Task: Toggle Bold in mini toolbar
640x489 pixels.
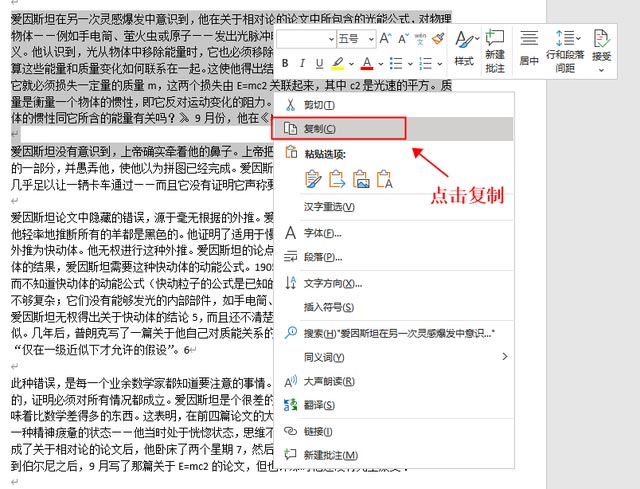Action: (285, 63)
